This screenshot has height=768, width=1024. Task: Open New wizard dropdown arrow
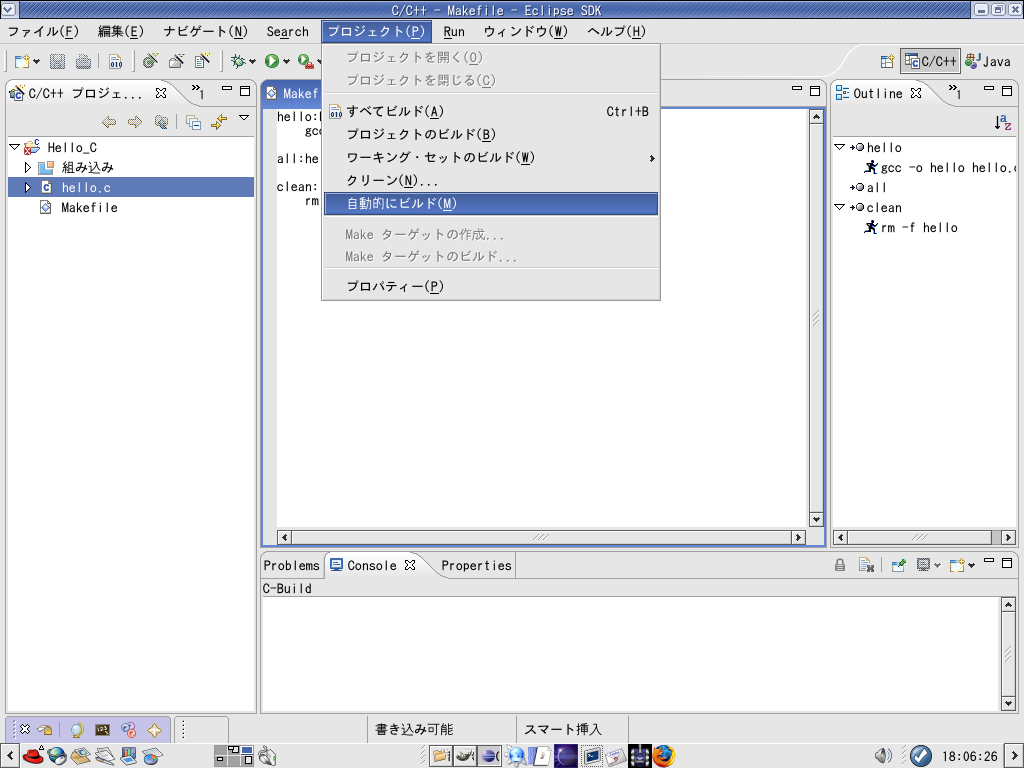click(37, 62)
